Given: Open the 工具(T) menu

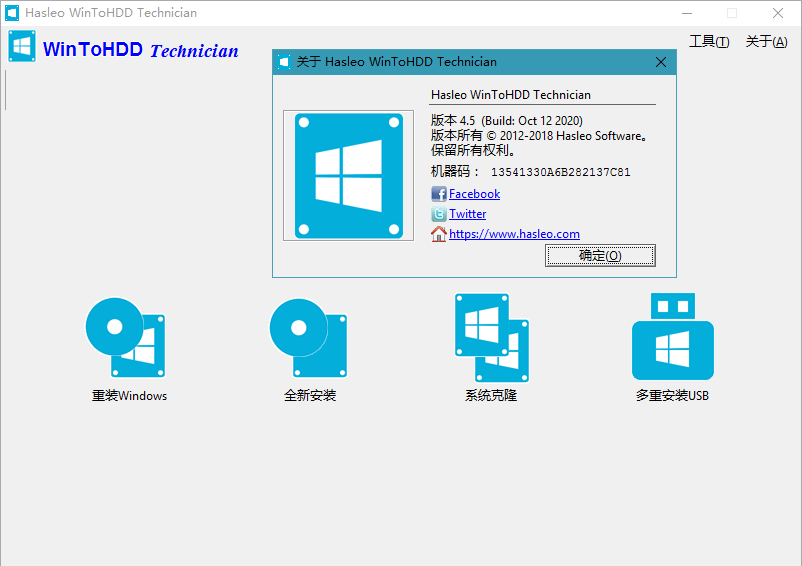Looking at the screenshot, I should pyautogui.click(x=709, y=41).
